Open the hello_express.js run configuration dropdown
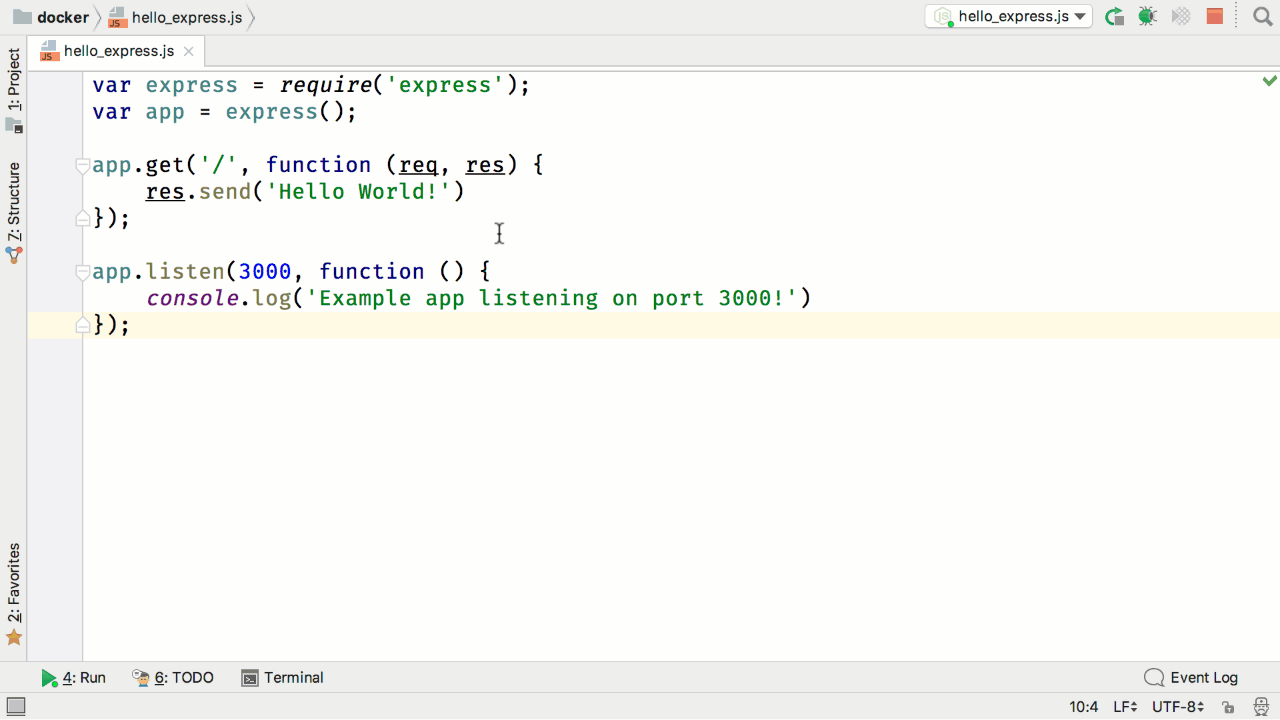 click(x=1008, y=16)
